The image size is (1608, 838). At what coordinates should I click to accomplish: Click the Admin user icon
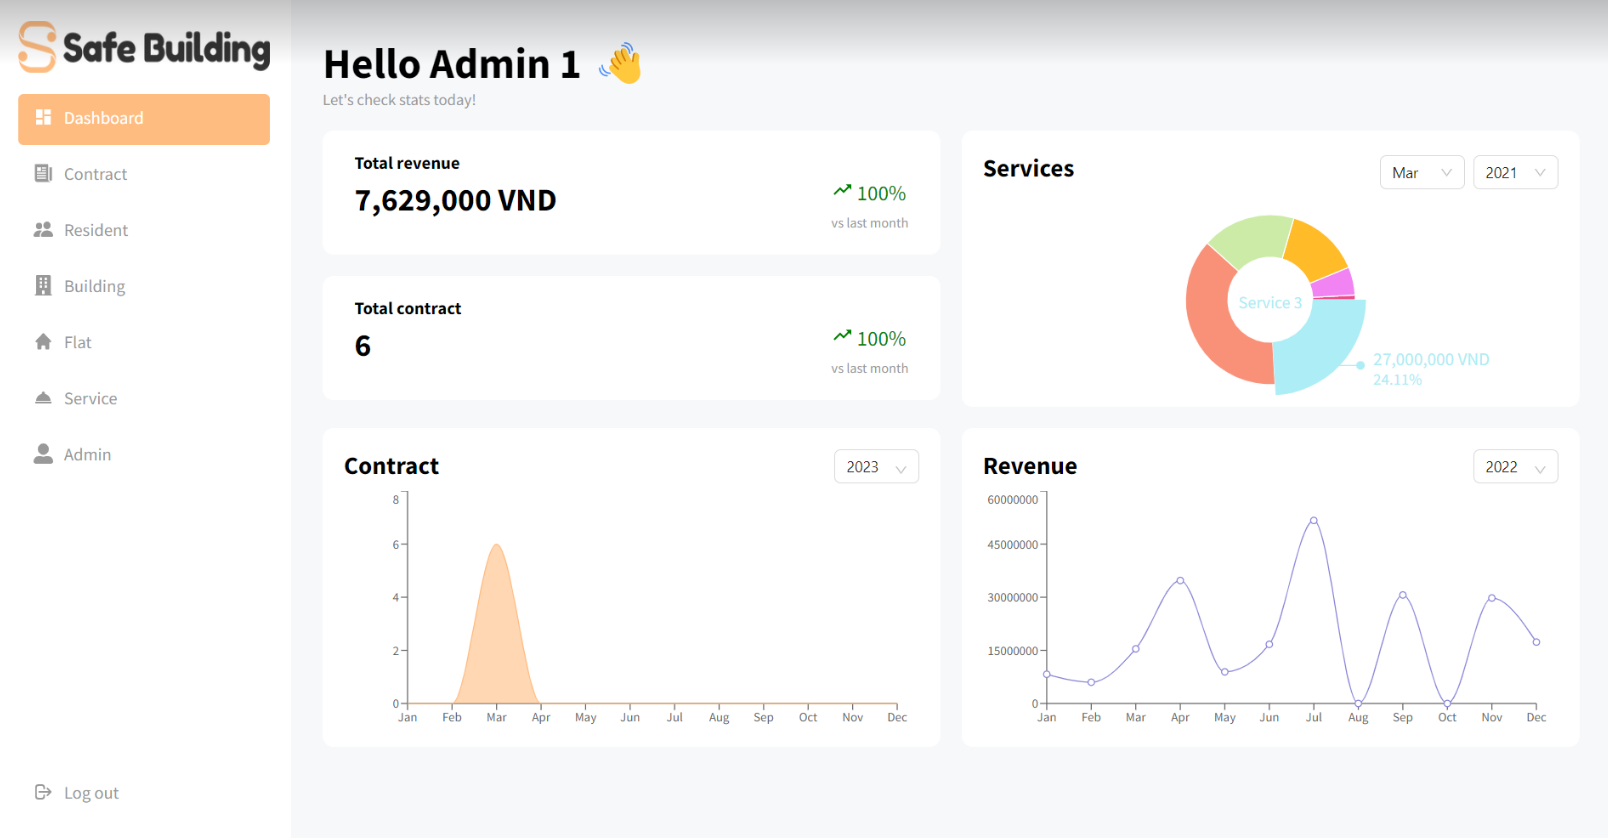(x=43, y=454)
